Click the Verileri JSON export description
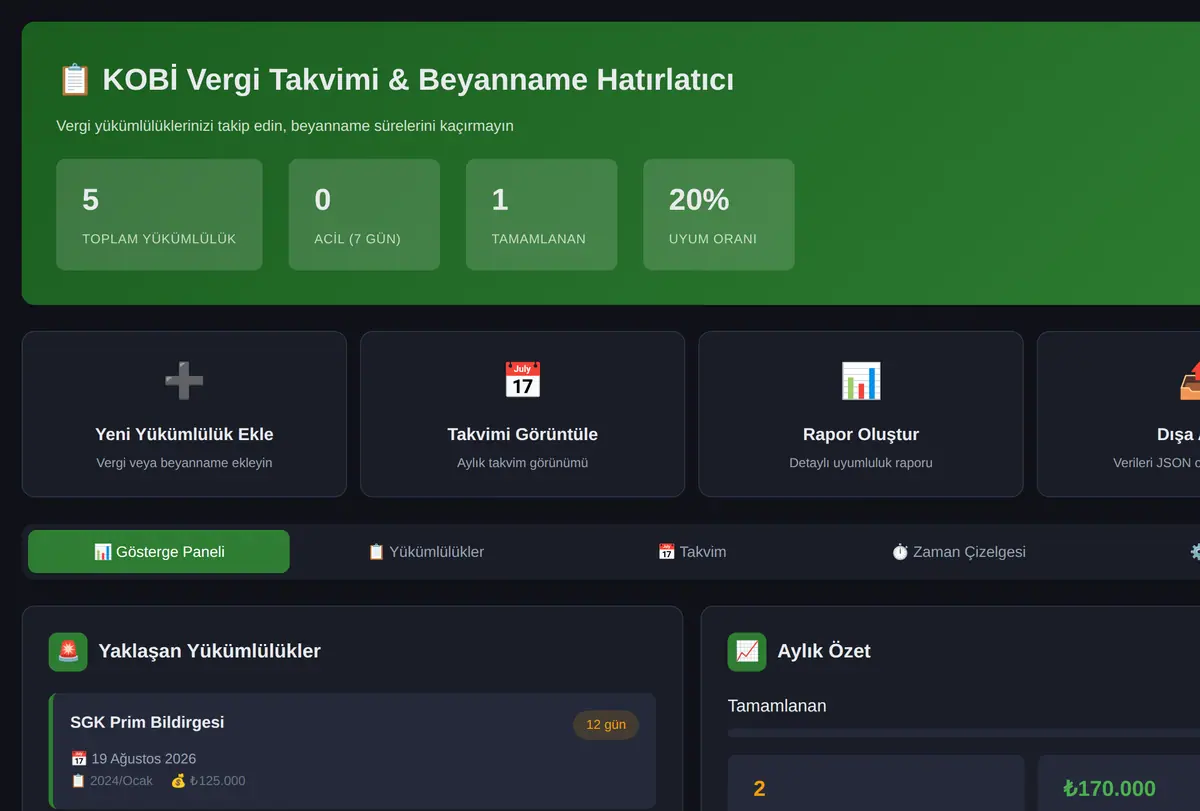The width and height of the screenshot is (1200, 811). [1156, 463]
